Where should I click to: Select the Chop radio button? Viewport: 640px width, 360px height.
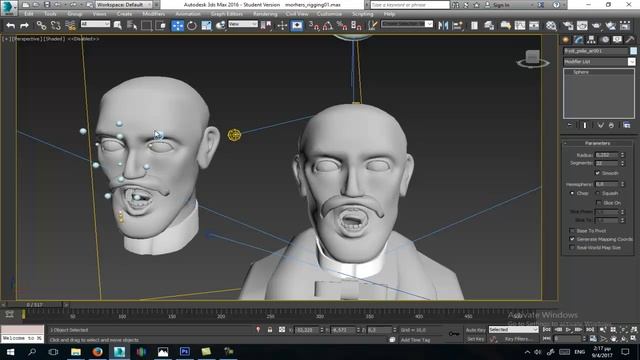pos(572,193)
